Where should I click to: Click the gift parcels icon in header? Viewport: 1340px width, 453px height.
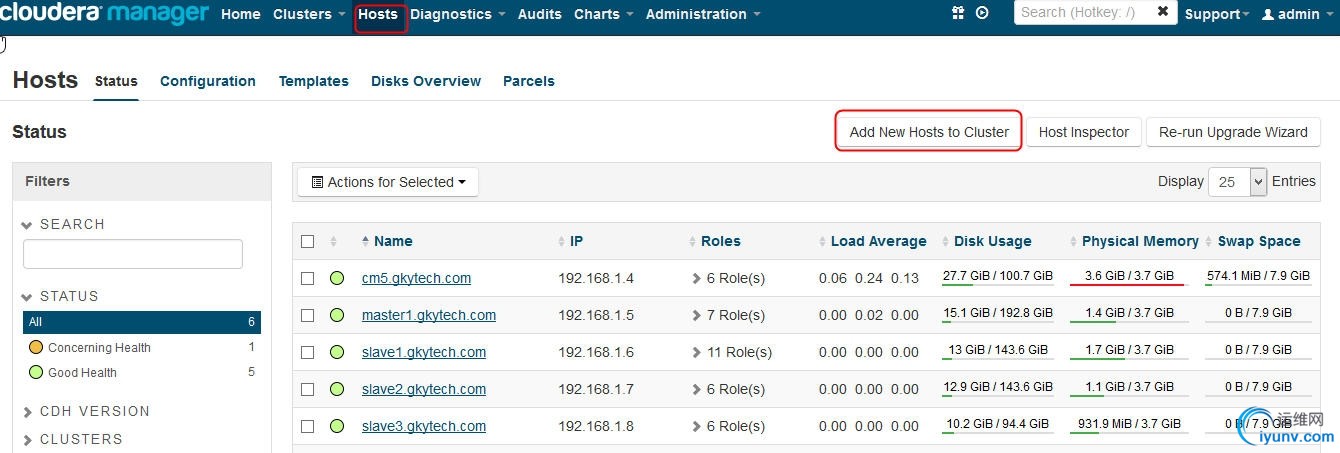[957, 14]
